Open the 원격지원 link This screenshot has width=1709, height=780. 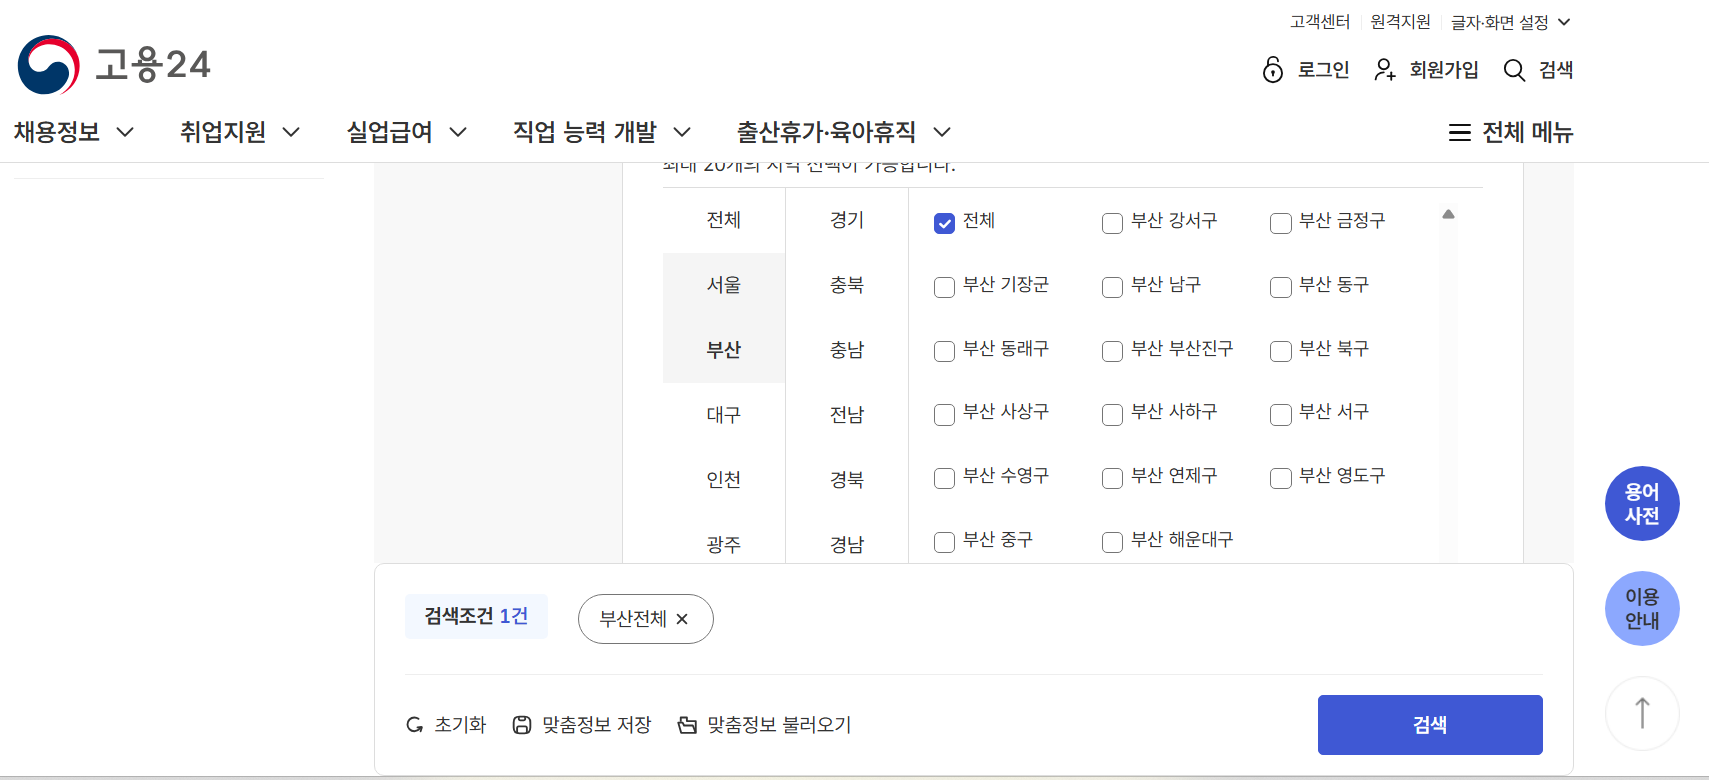coord(1400,22)
